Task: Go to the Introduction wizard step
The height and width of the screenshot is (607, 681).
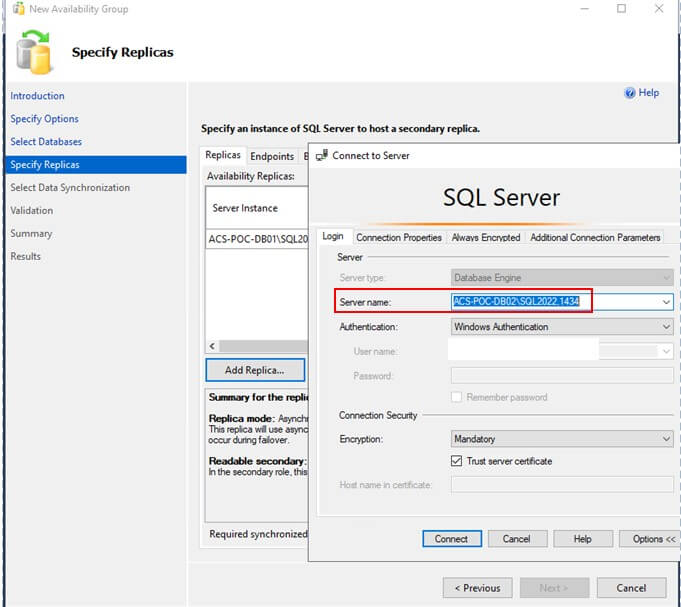Action: [37, 96]
